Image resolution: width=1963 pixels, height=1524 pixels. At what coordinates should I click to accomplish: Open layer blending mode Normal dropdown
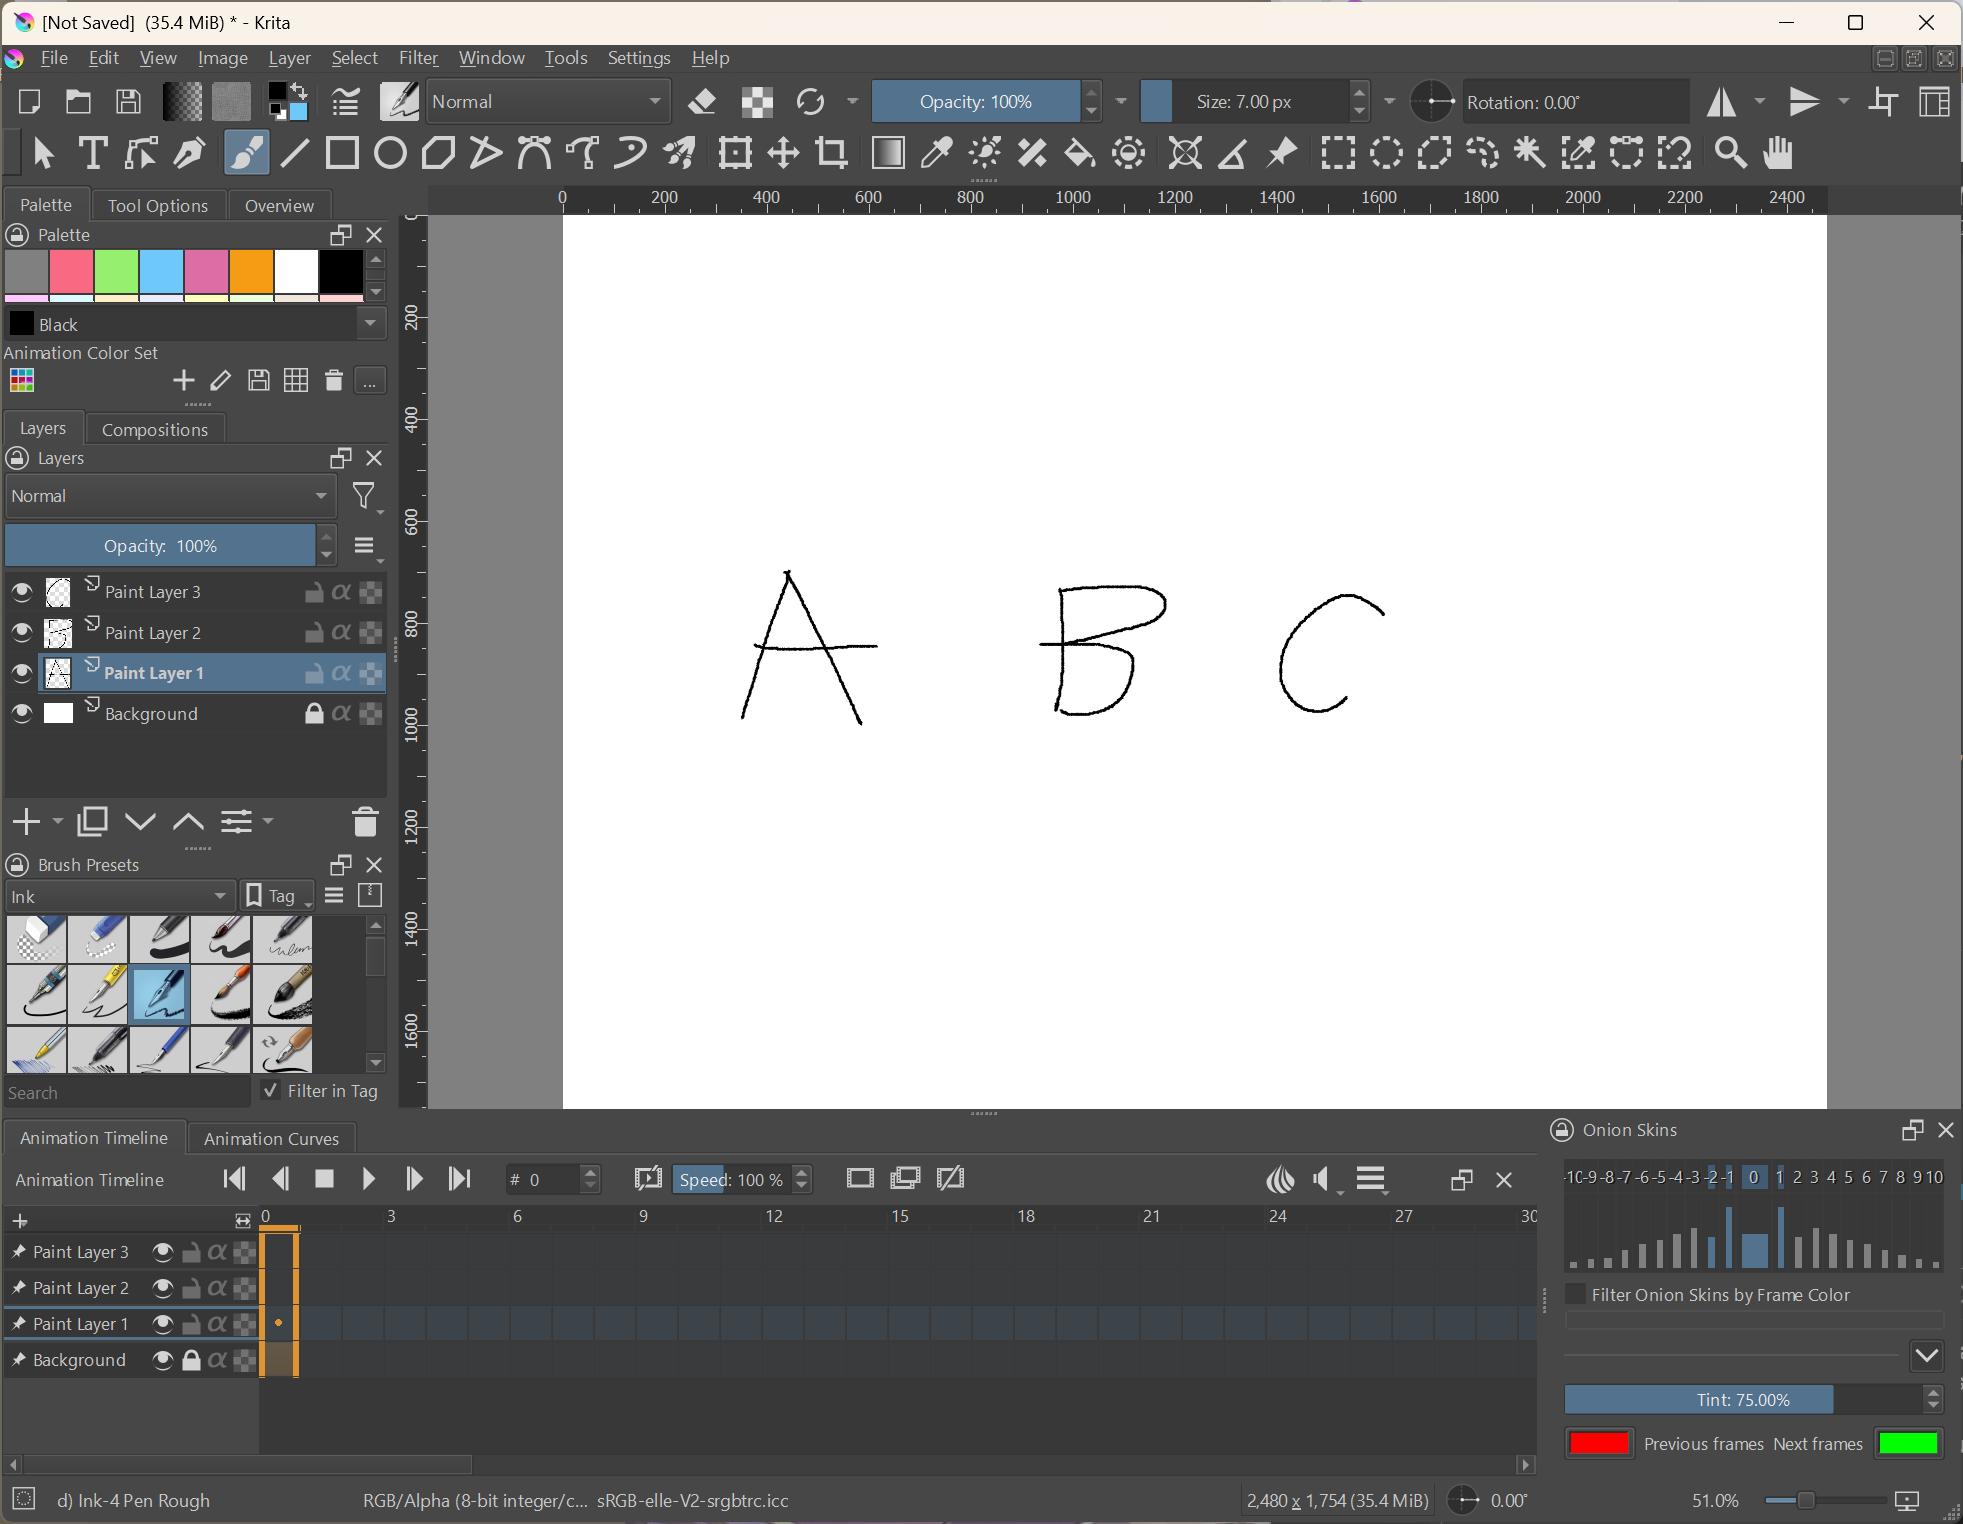coord(170,496)
